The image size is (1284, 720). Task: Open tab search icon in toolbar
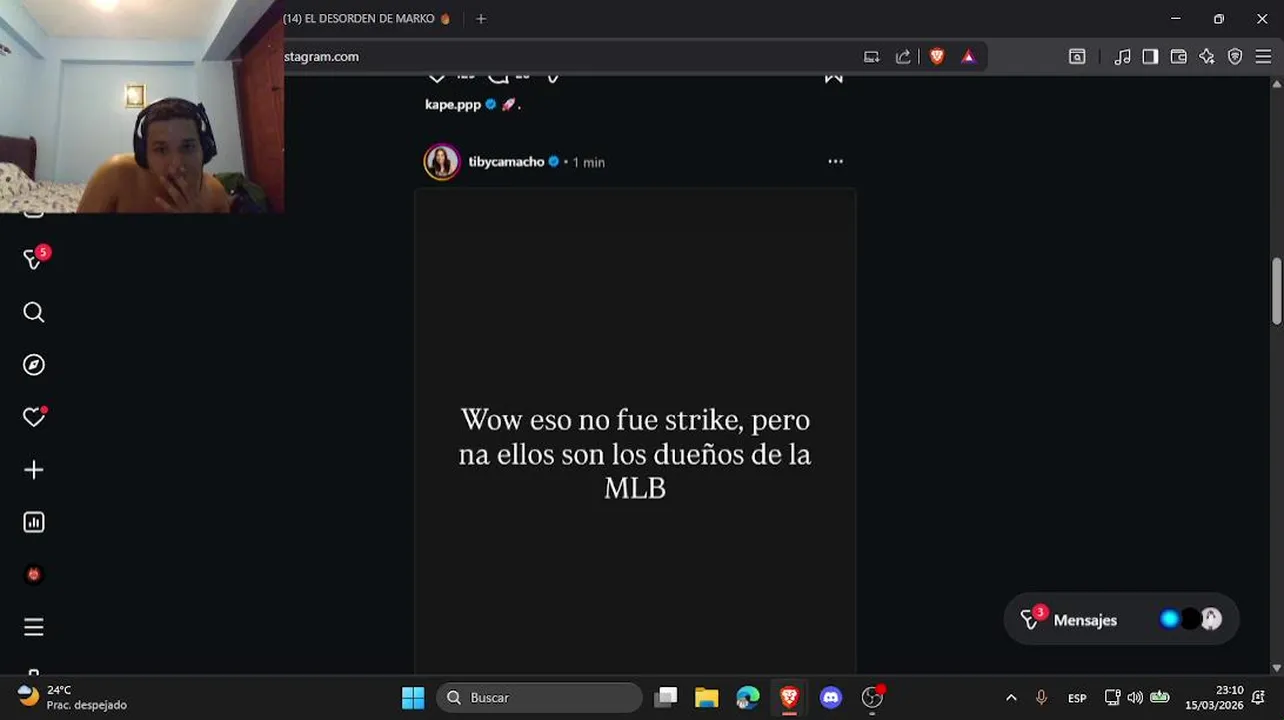(1077, 57)
